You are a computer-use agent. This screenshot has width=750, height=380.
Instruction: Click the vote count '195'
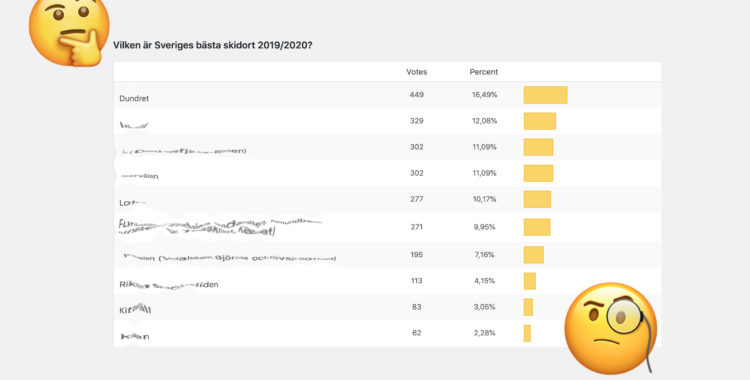417,255
